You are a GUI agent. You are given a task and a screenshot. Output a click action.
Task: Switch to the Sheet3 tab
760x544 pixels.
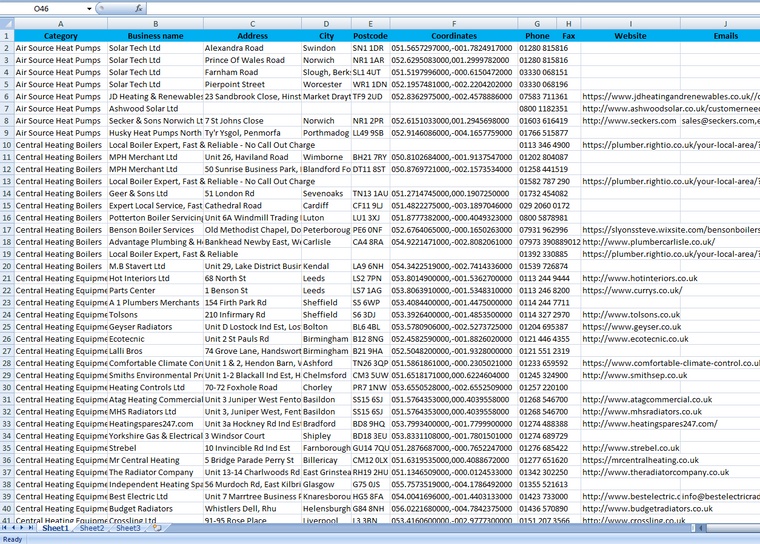click(x=128, y=528)
